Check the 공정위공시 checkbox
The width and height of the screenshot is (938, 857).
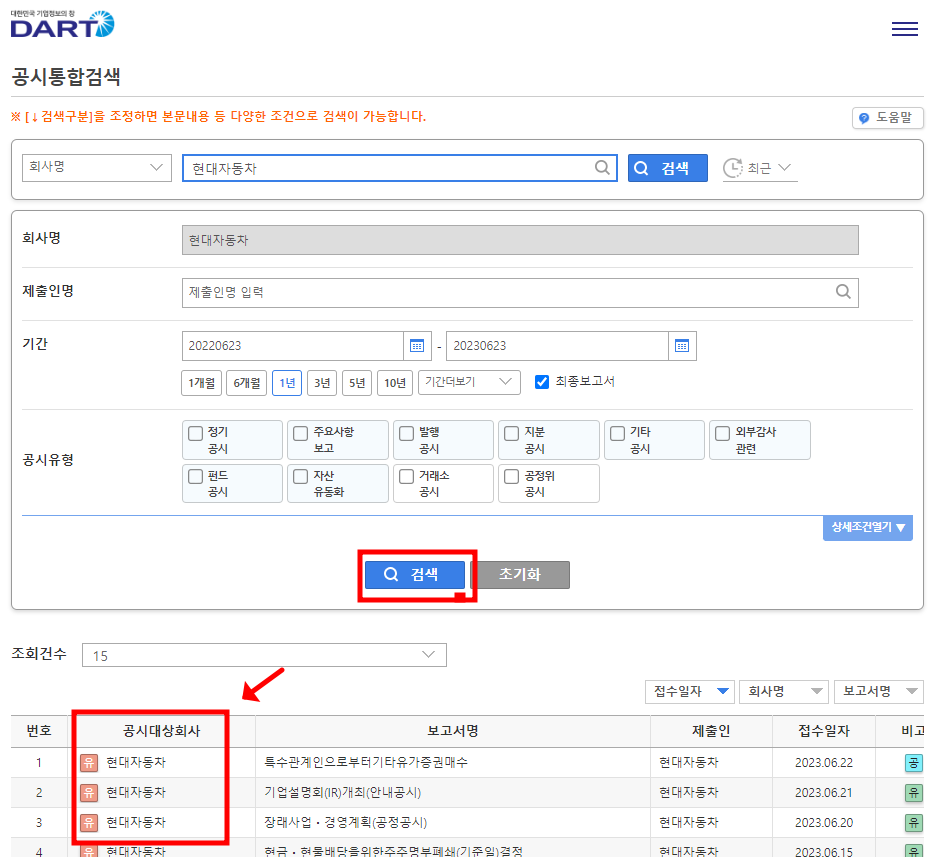pyautogui.click(x=511, y=477)
